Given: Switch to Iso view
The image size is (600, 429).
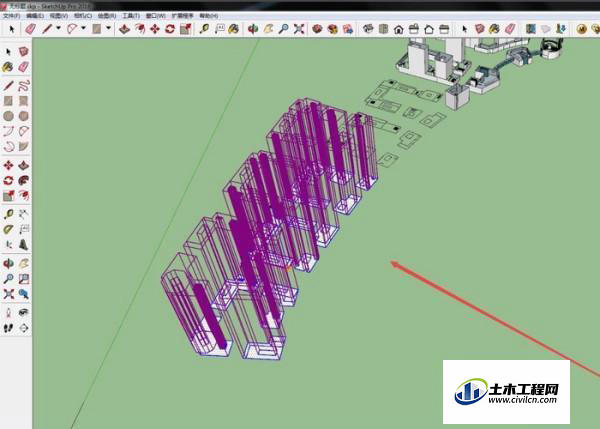Looking at the screenshot, I should coord(368,29).
